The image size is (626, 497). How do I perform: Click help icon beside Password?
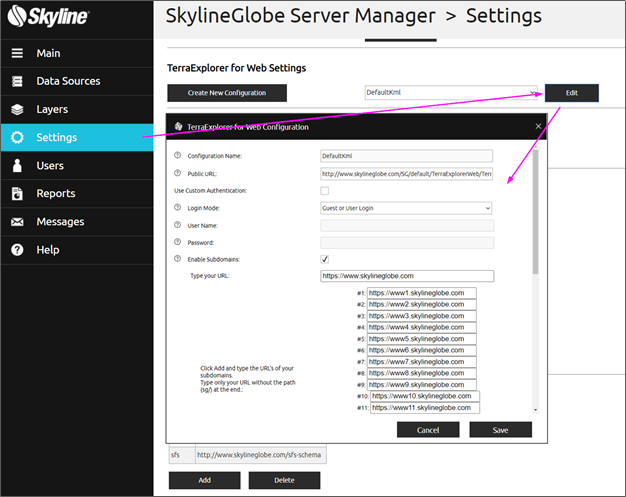click(178, 242)
